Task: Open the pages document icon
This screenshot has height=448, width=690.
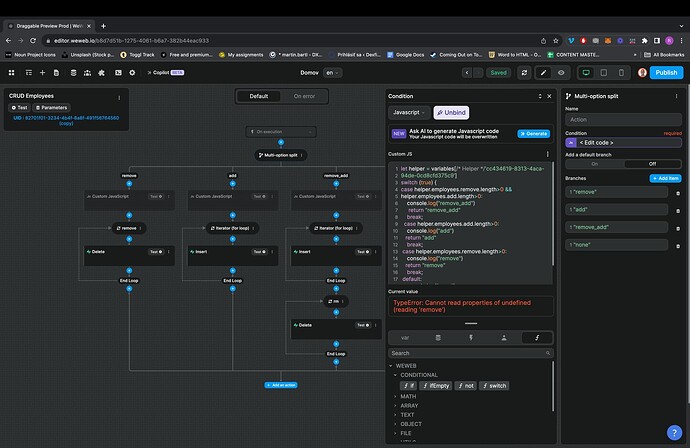Action: coord(56,73)
